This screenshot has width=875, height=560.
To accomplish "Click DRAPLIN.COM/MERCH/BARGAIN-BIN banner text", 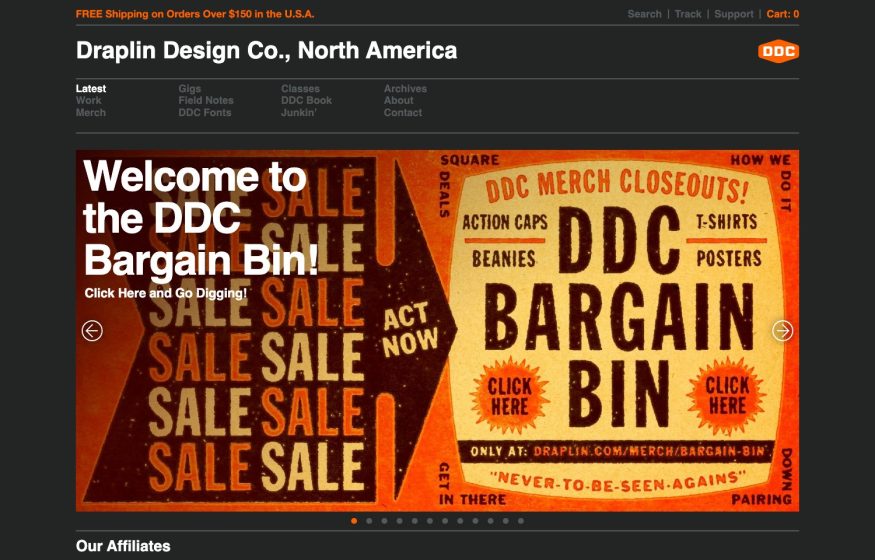I will click(648, 451).
